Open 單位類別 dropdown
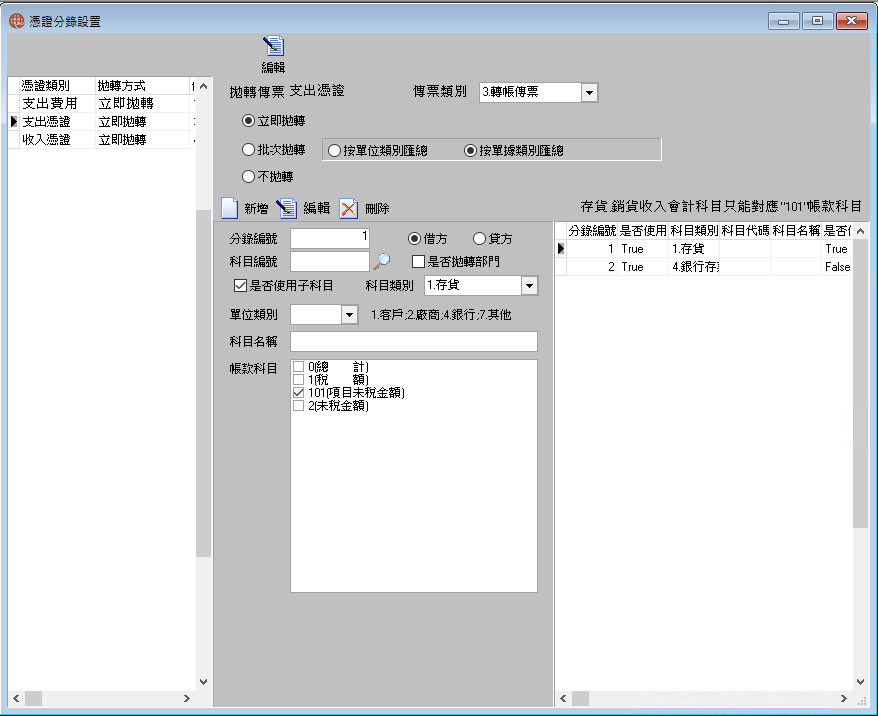This screenshot has height=716, width=878. tap(349, 315)
